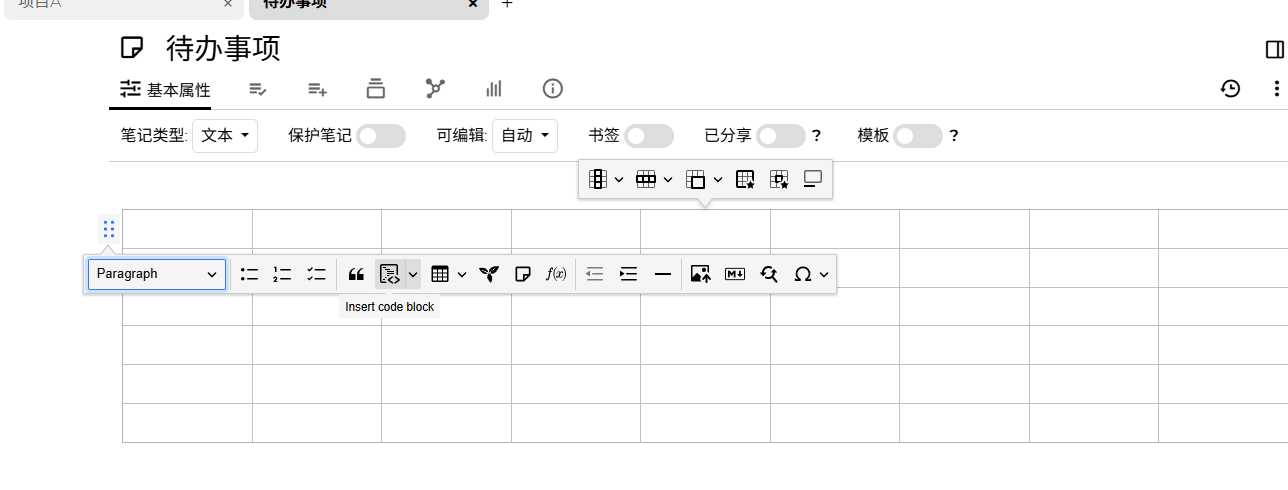Click the block drag handle dots
Image resolution: width=1288 pixels, height=490 pixels.
tap(109, 229)
